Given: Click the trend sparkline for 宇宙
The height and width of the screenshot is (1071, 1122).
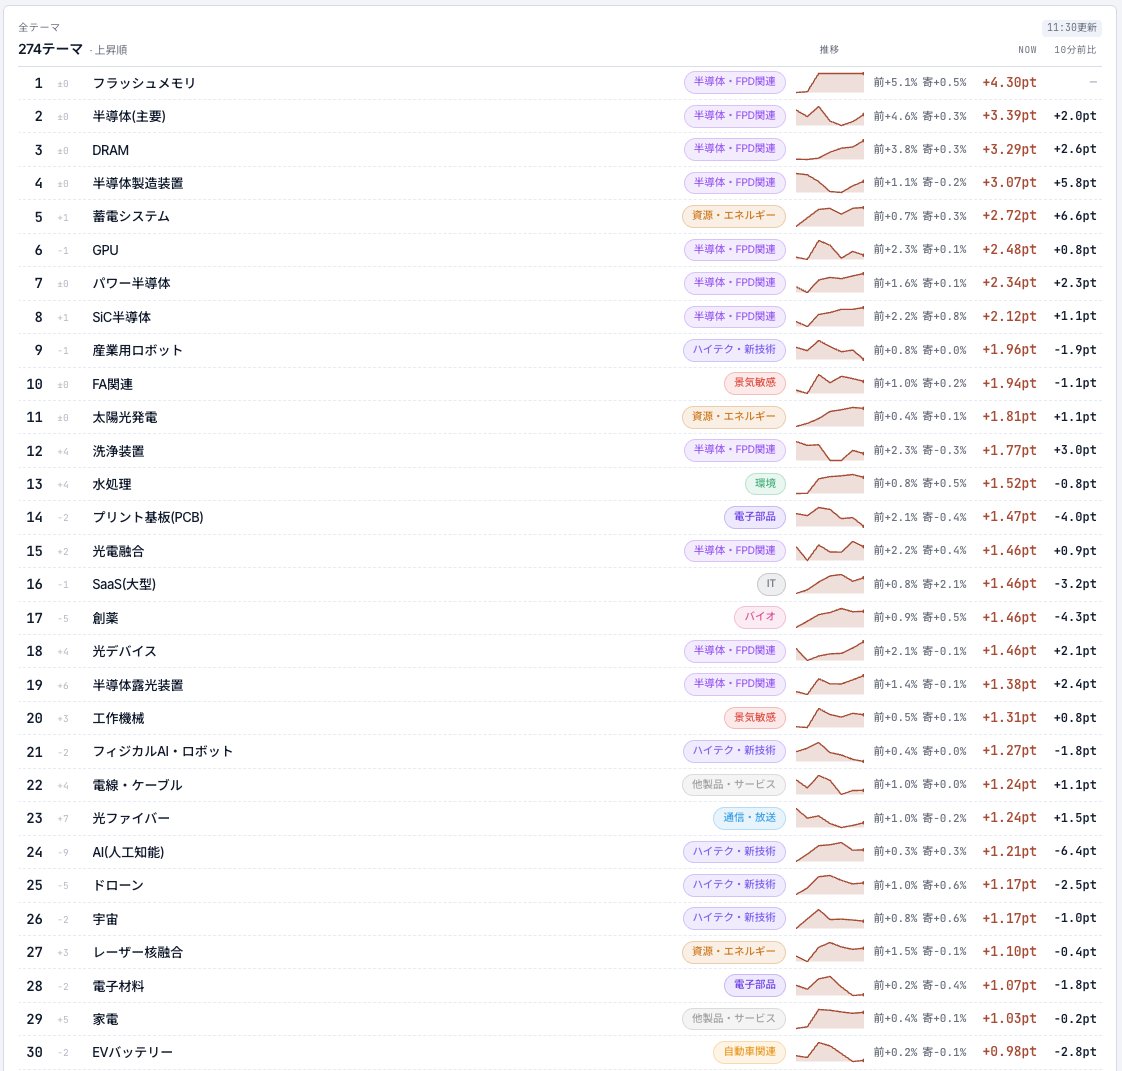Looking at the screenshot, I should 830,919.
